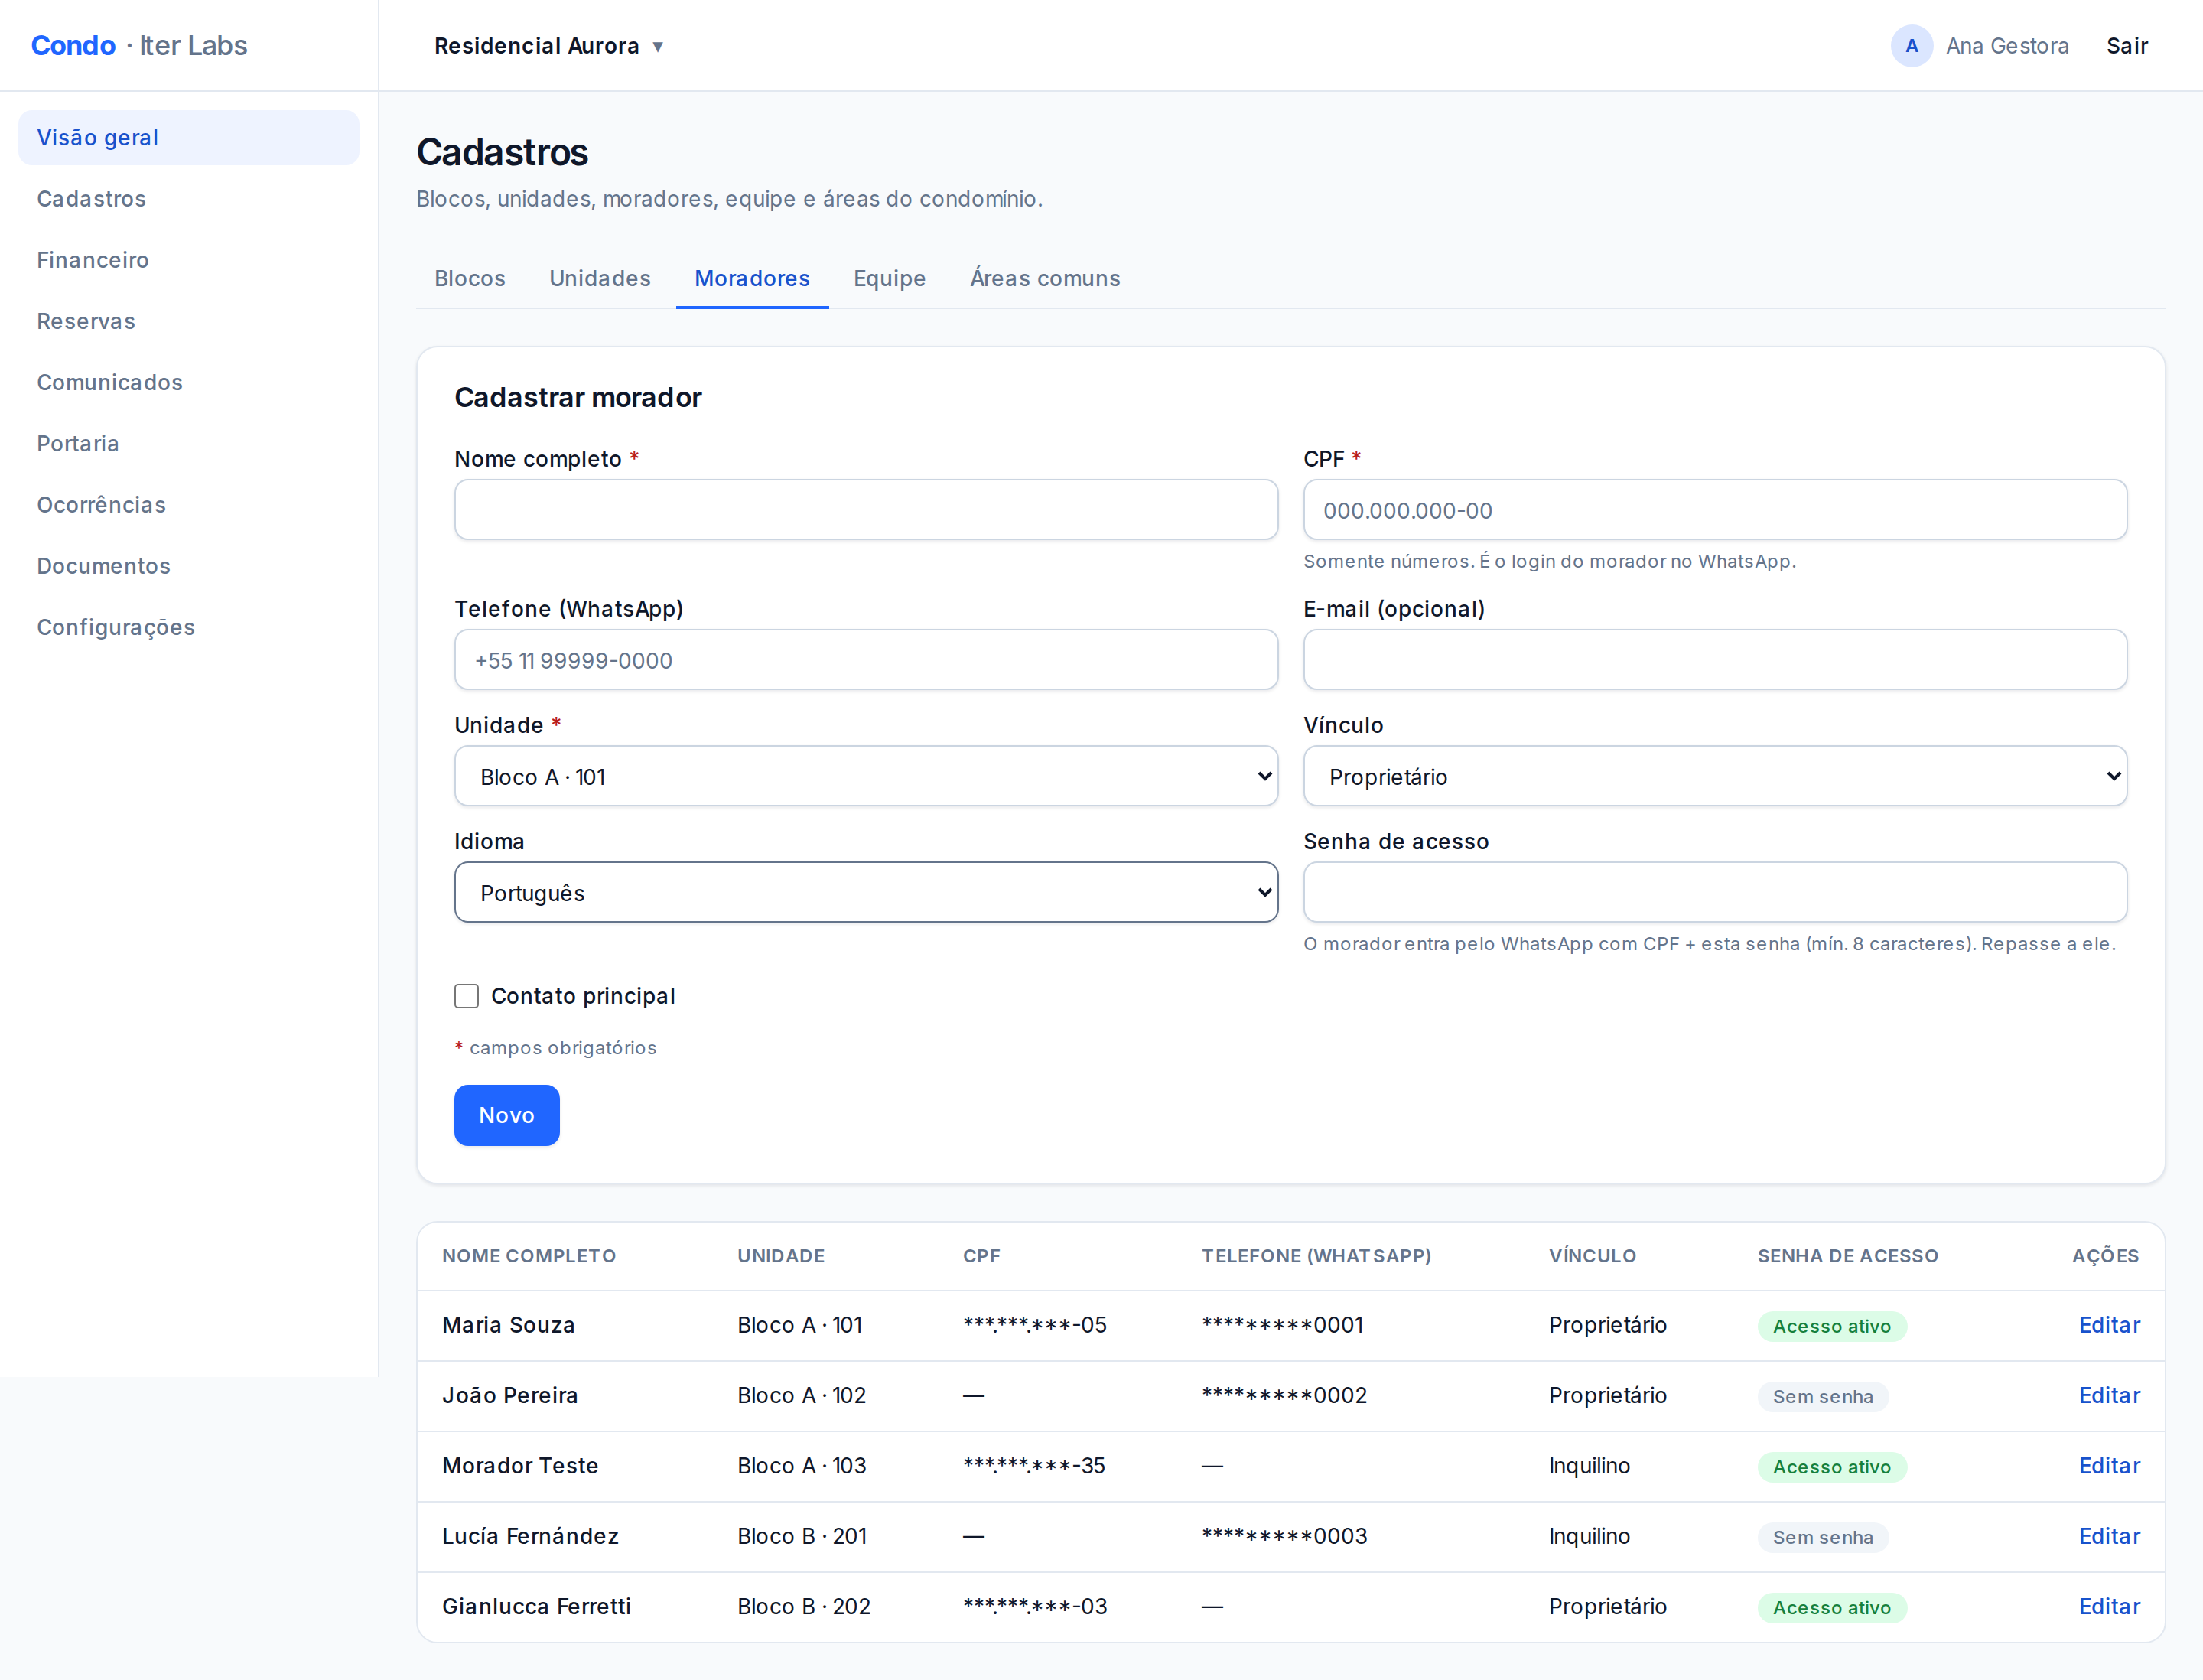
Task: Open the Vínculo dropdown
Action: (x=1714, y=776)
